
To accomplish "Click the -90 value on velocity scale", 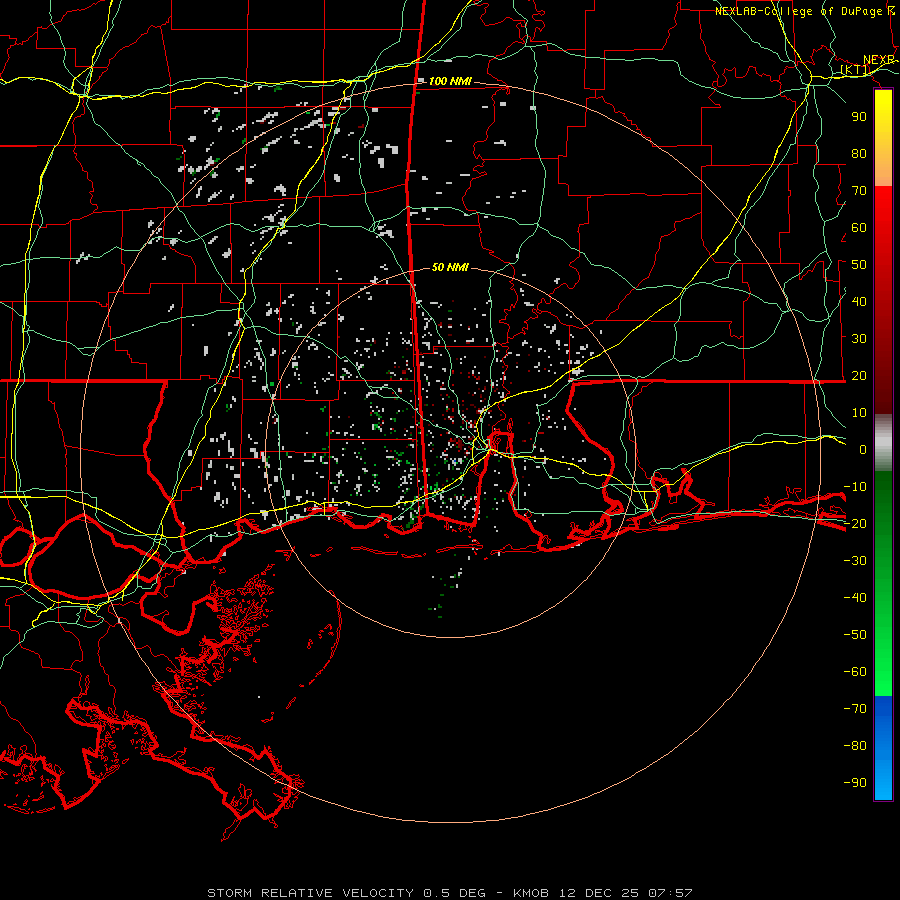I will click(x=855, y=782).
